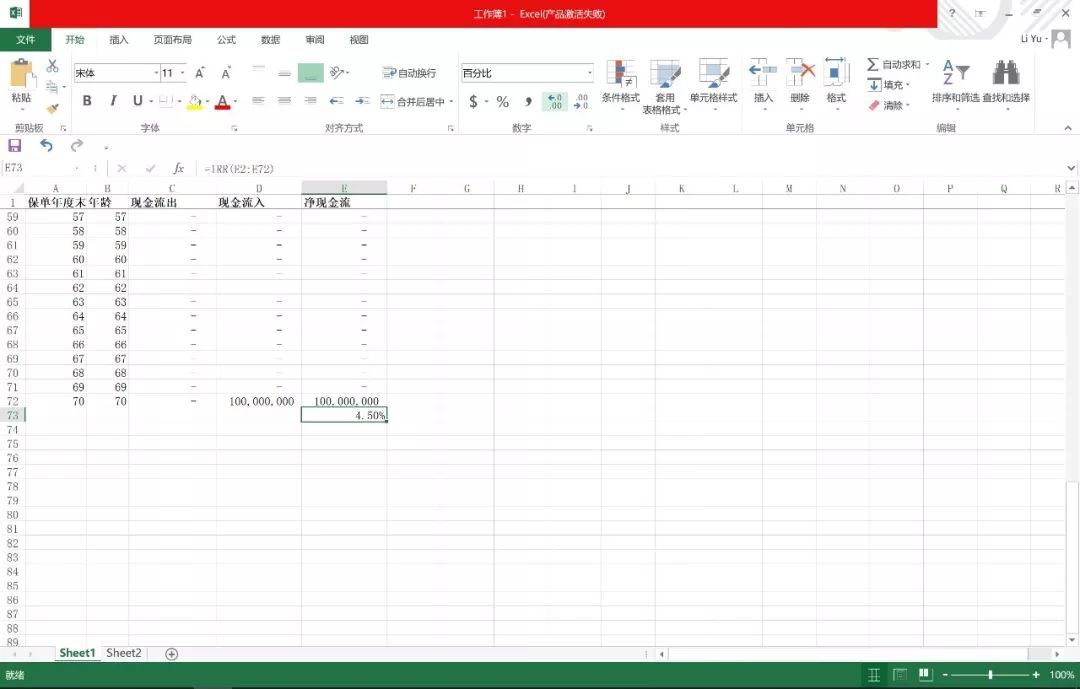This screenshot has height=689, width=1080.
Task: Select column E header
Action: (344, 188)
